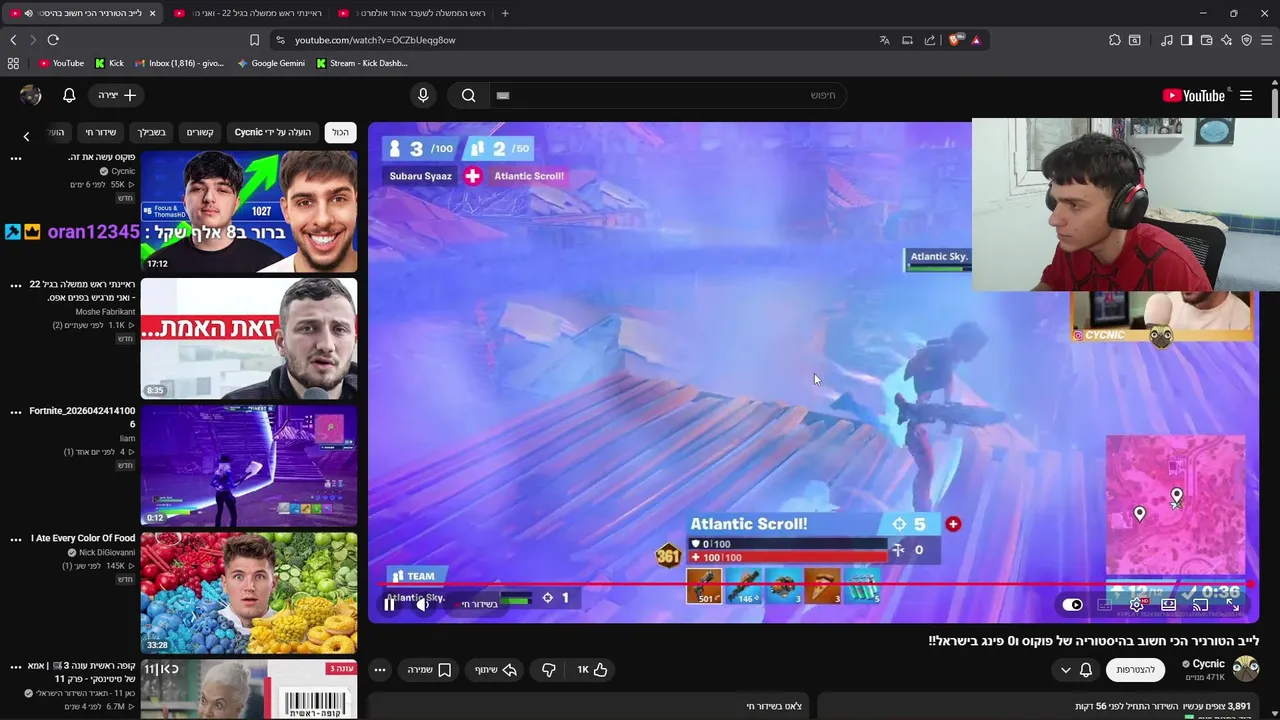Open the YouTube notifications bell
Screen dimensions: 1280x720
(x=69, y=95)
